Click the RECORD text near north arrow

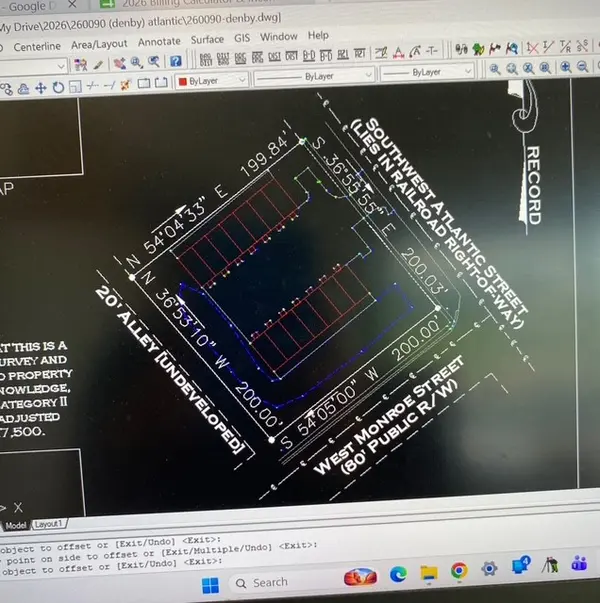coord(534,185)
